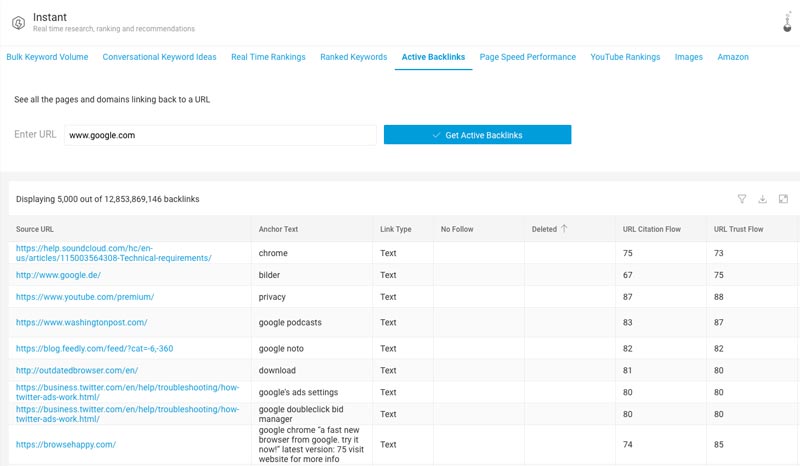
Task: Open the flask icon in top right
Action: (x=787, y=22)
